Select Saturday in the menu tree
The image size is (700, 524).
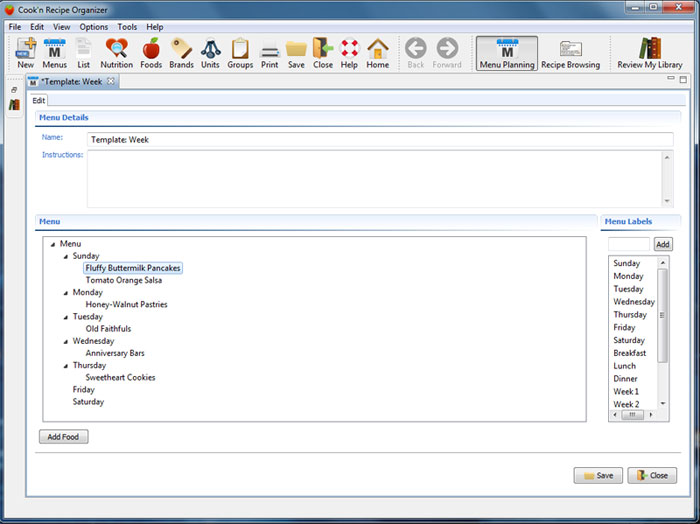88,402
